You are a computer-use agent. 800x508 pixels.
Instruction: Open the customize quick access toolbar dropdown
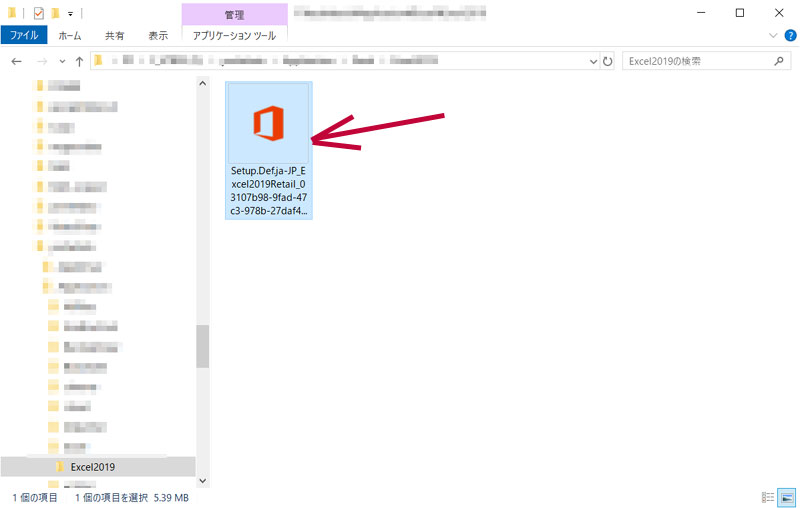point(70,14)
